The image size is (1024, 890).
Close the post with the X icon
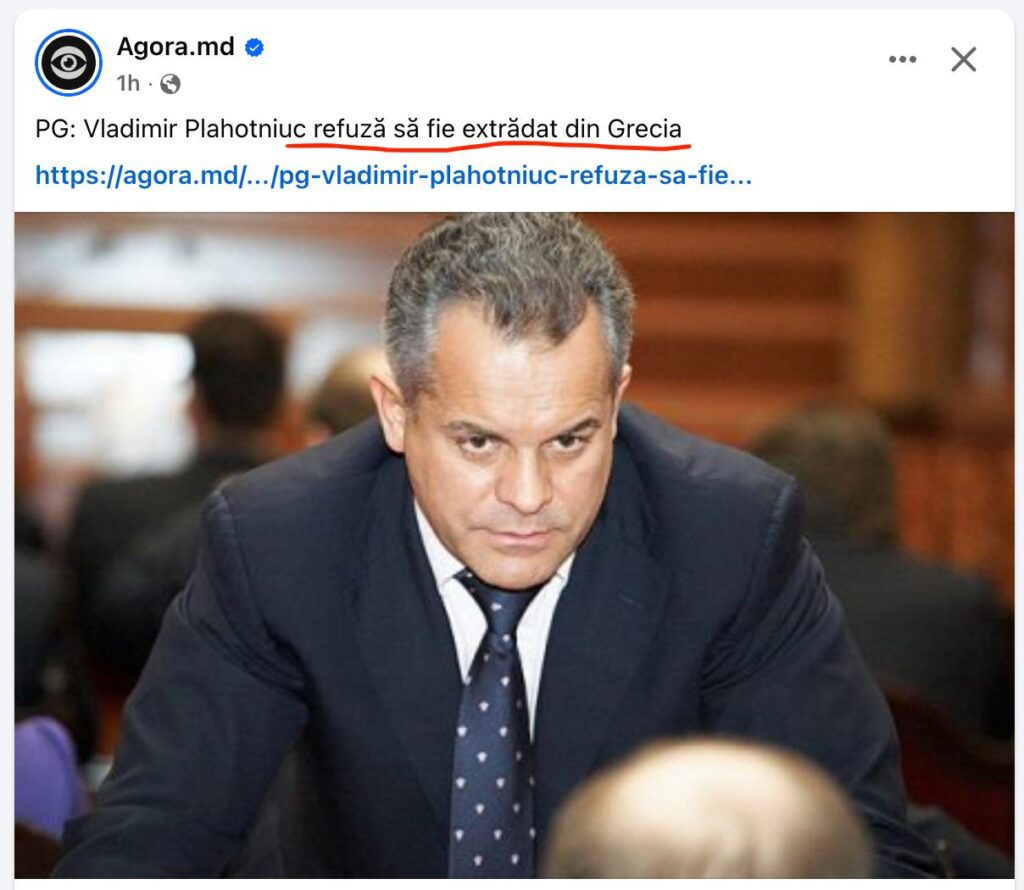[963, 59]
